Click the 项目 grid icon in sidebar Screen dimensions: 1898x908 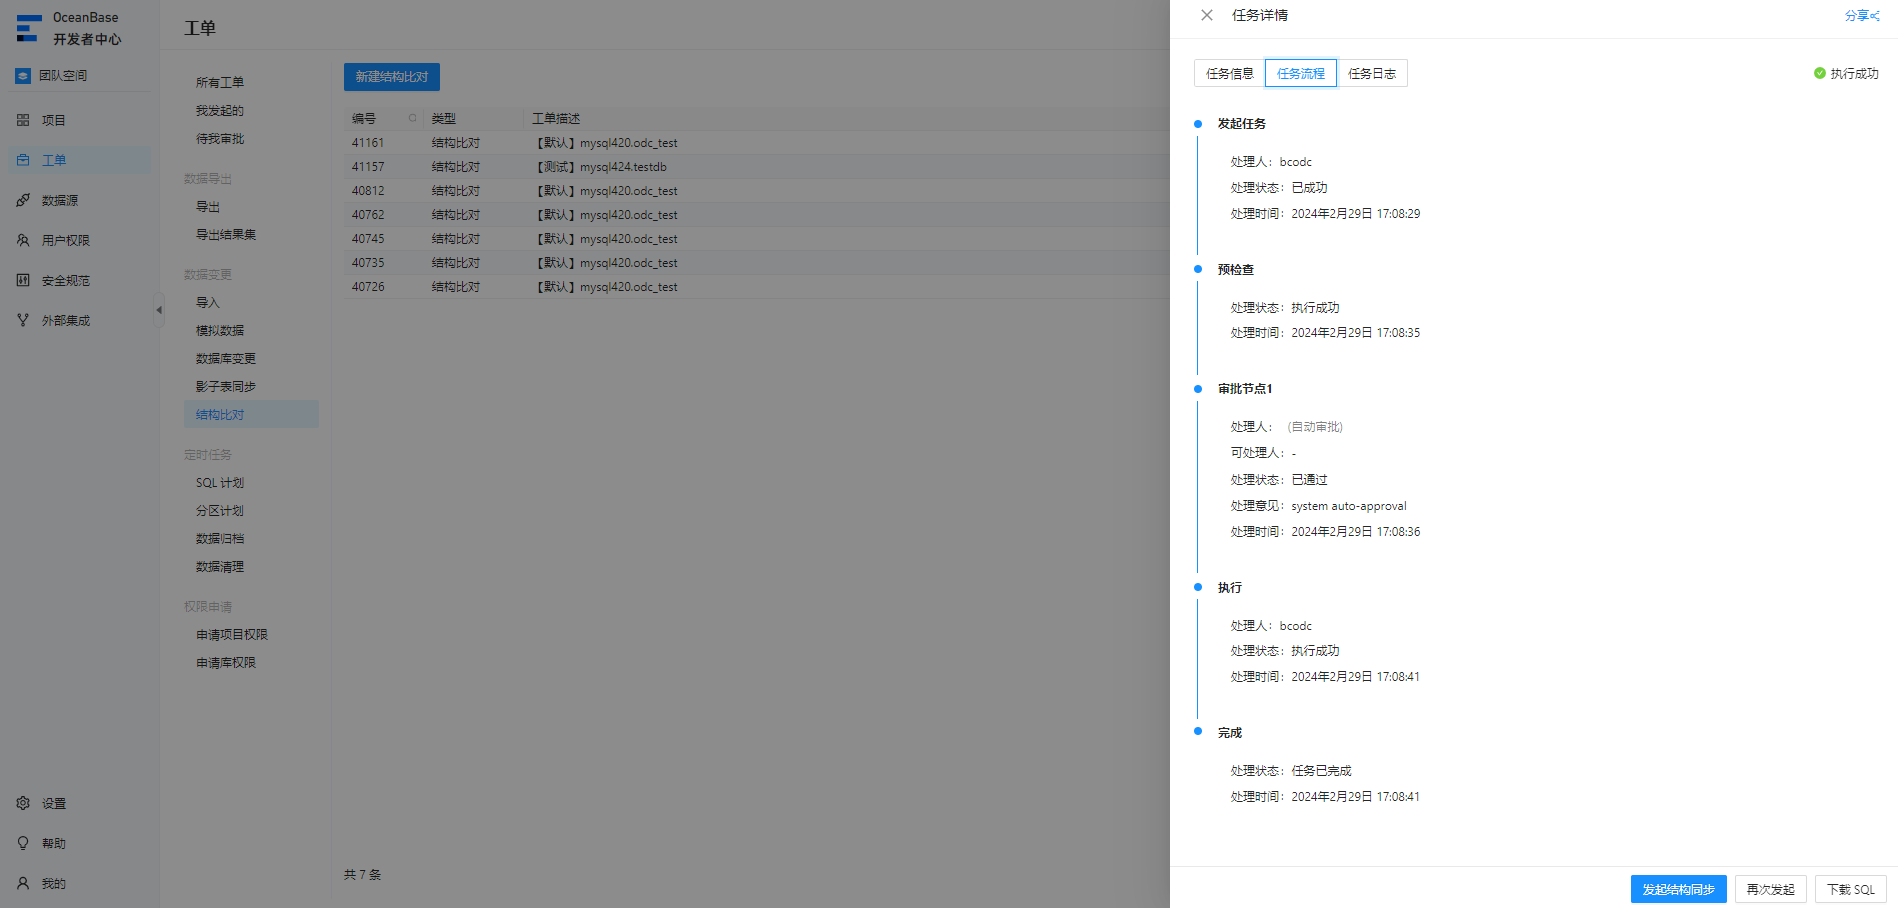tap(23, 120)
